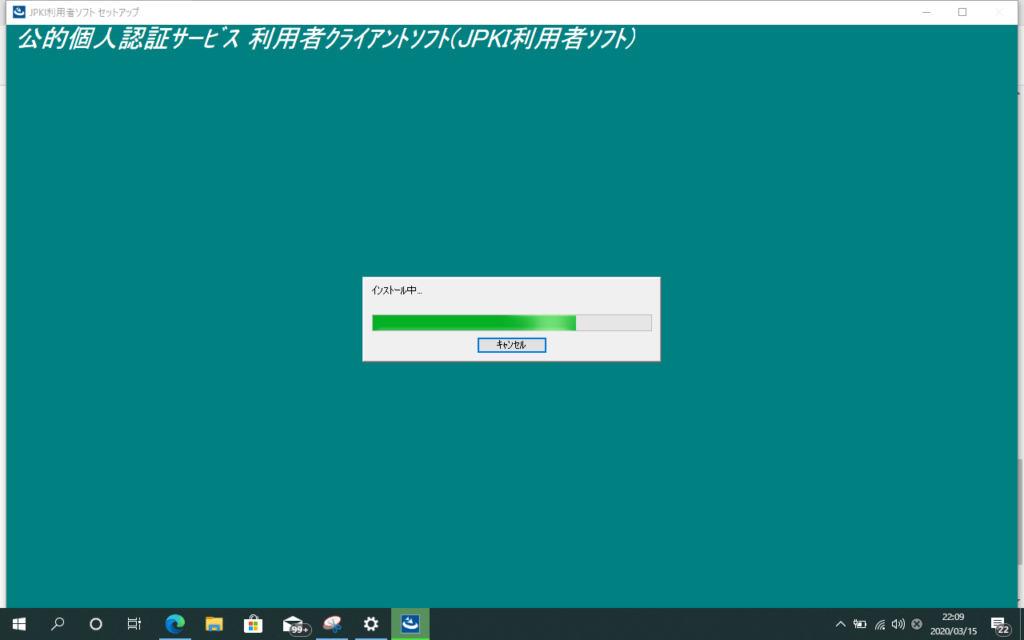Viewport: 1024px width, 640px height.
Task: Open Action Center notifications icon
Action: (999, 624)
